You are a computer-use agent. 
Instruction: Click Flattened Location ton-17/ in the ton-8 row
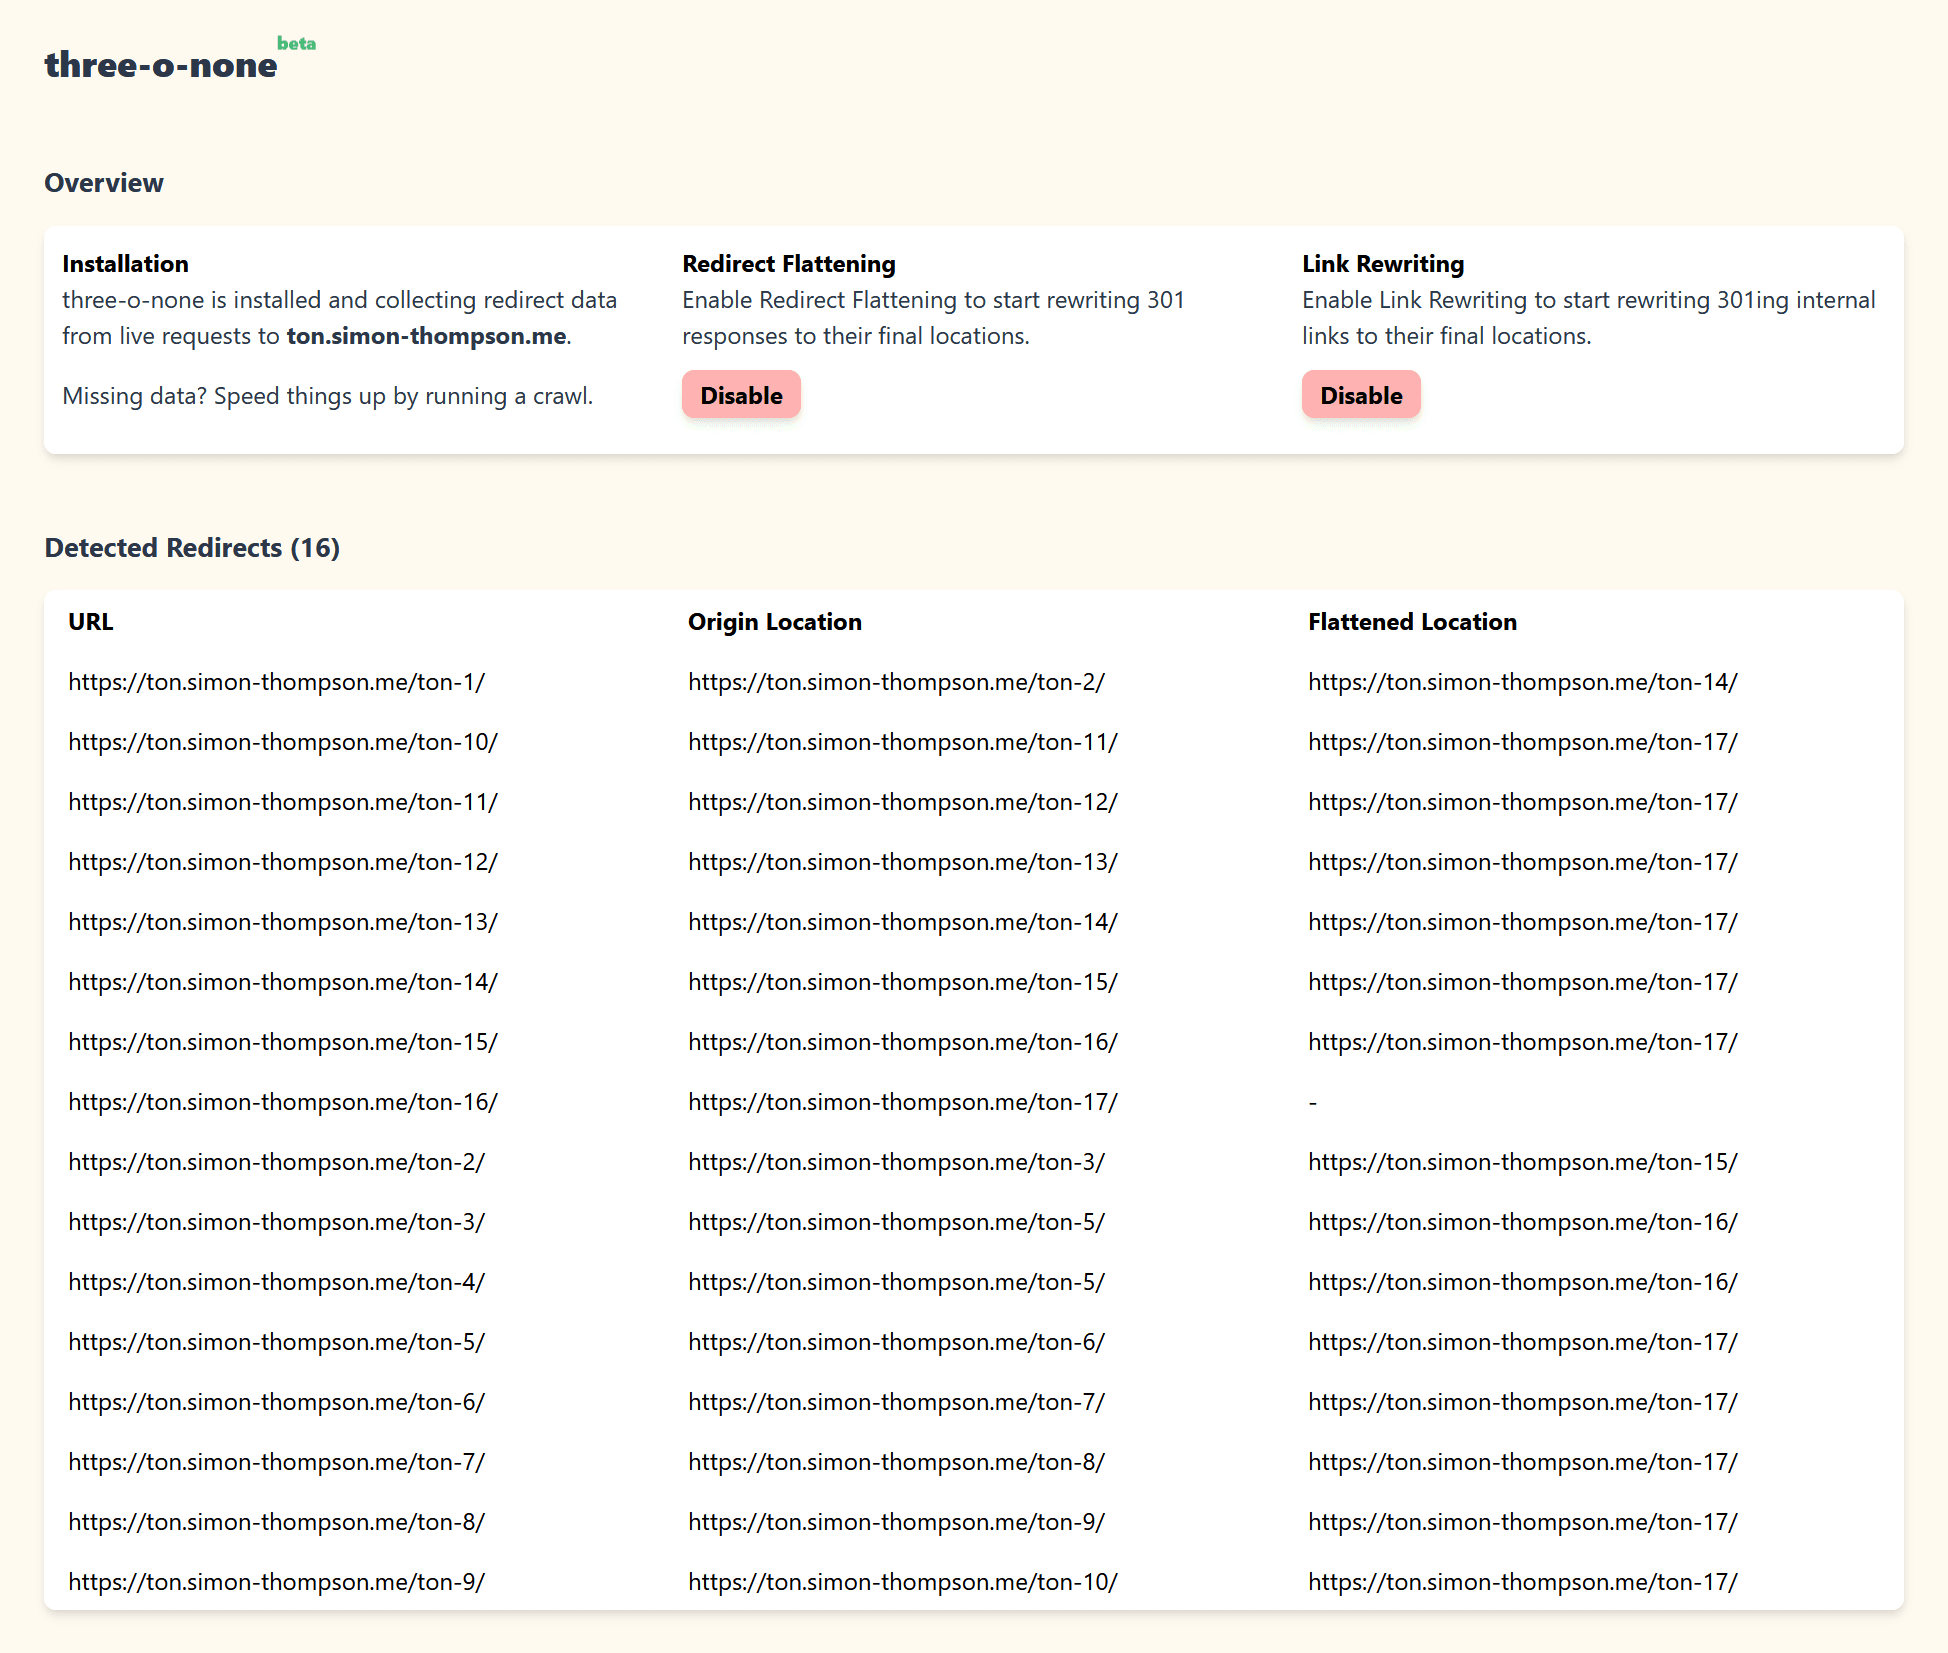click(x=1523, y=1522)
